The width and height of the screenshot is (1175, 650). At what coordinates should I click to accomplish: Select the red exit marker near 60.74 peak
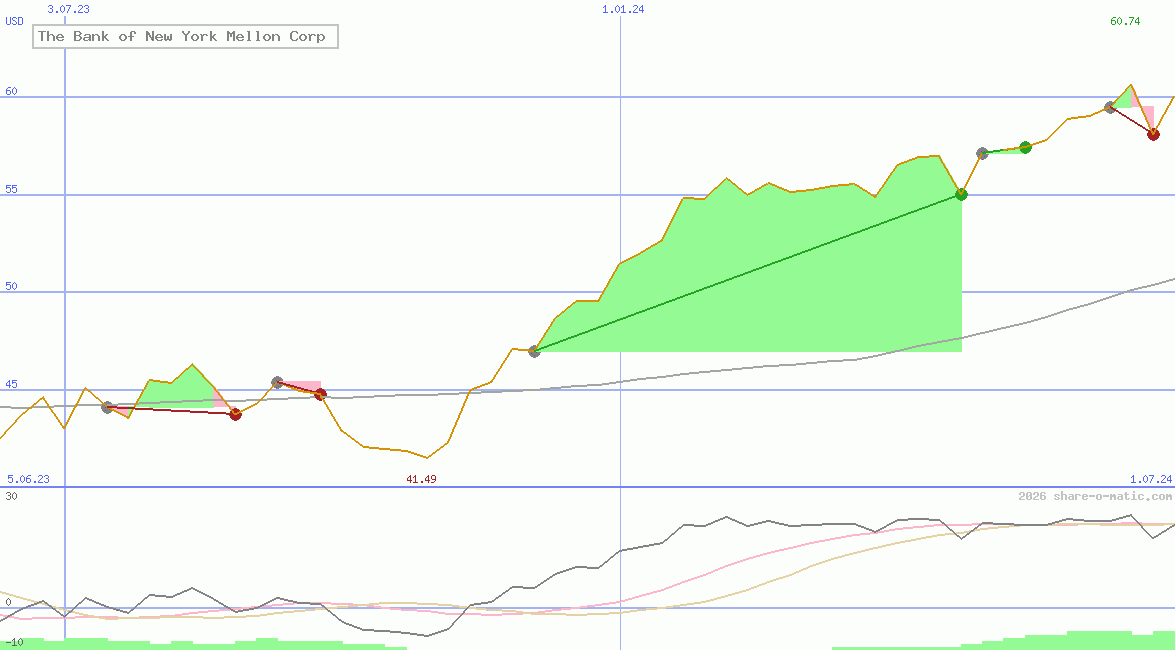(x=1153, y=135)
